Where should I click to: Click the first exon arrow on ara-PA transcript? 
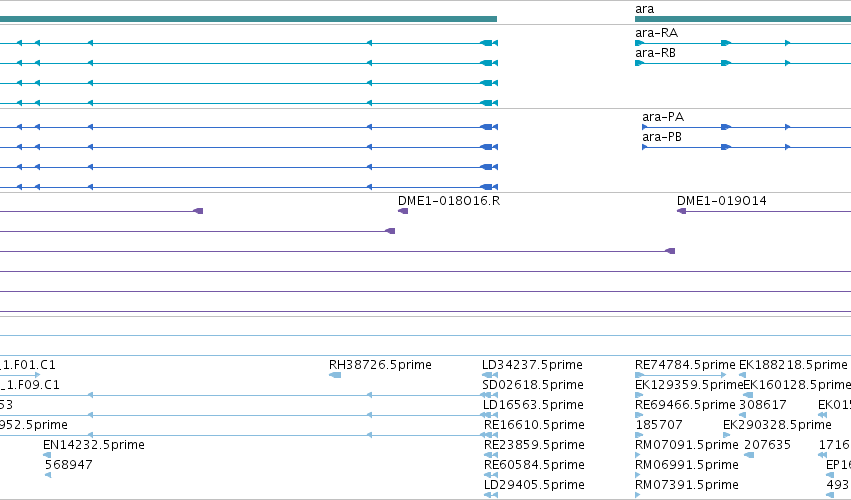tap(645, 127)
